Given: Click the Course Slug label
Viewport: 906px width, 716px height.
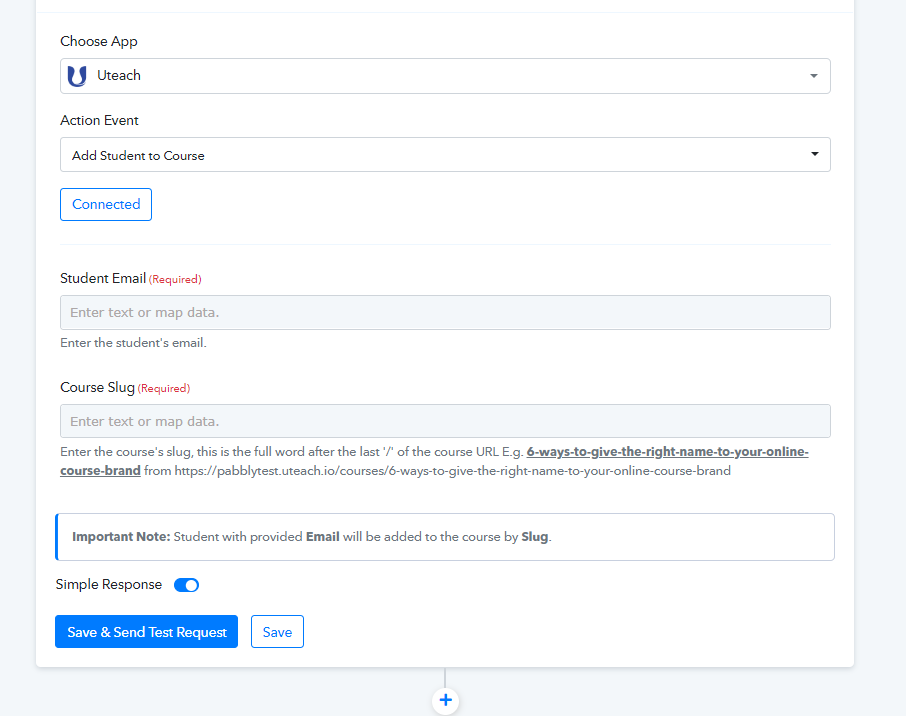Looking at the screenshot, I should coord(97,387).
